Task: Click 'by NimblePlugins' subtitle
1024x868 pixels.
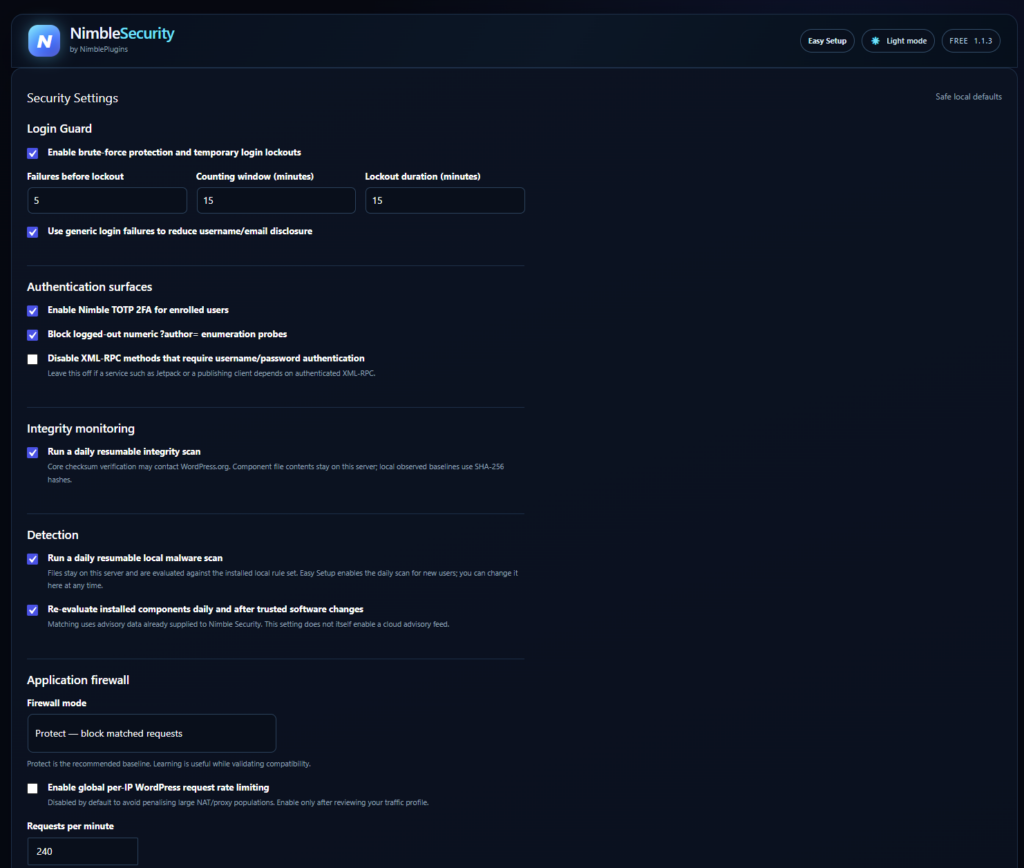Action: pos(99,49)
